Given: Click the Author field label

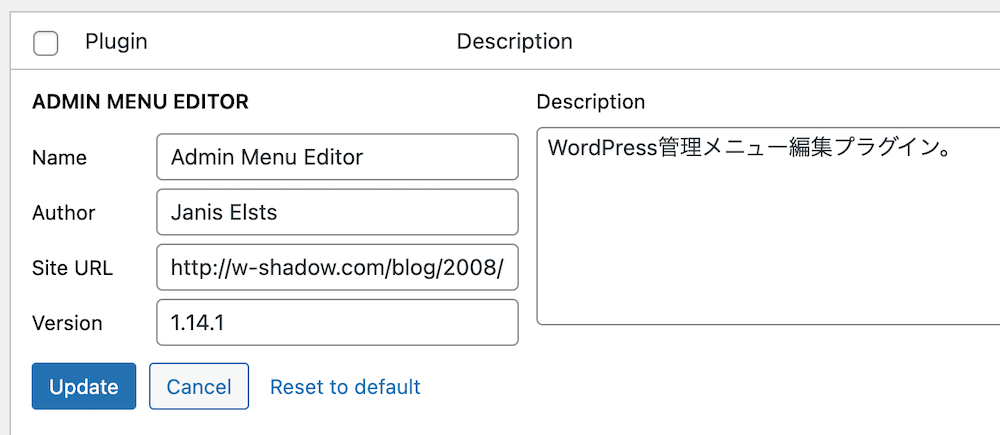Looking at the screenshot, I should click(64, 213).
